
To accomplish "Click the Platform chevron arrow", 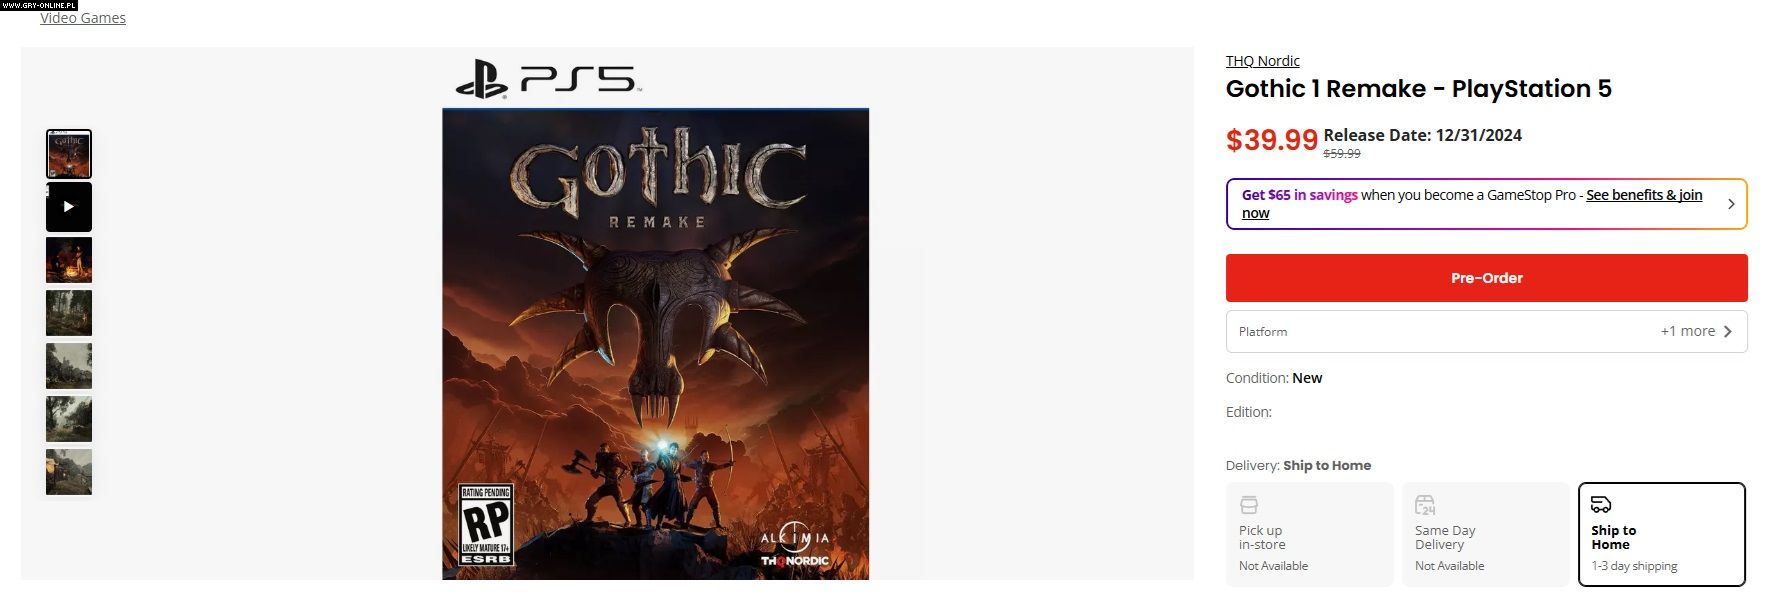I will [x=1727, y=331].
